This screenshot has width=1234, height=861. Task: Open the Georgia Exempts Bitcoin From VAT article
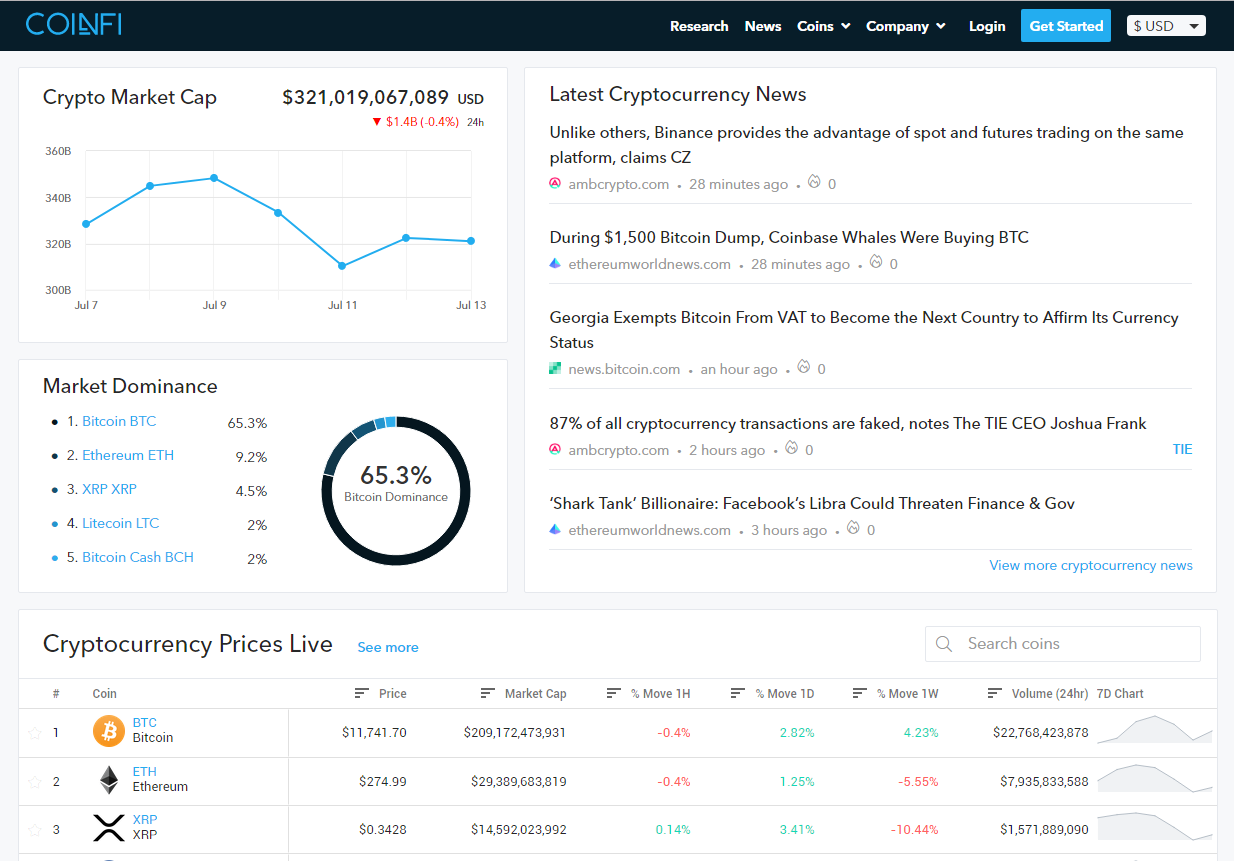[864, 329]
